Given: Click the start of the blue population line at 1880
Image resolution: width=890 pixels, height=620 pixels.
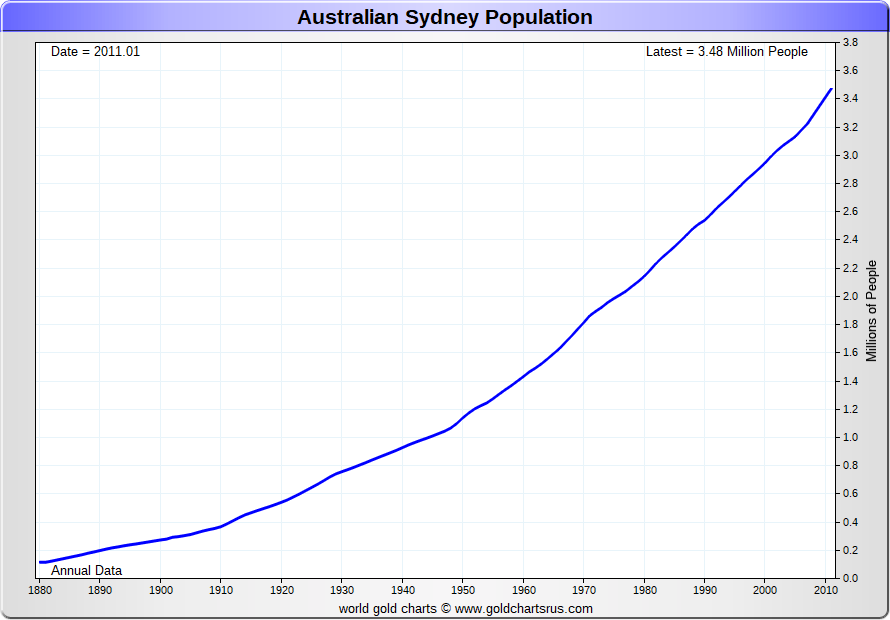Looking at the screenshot, I should coord(40,562).
